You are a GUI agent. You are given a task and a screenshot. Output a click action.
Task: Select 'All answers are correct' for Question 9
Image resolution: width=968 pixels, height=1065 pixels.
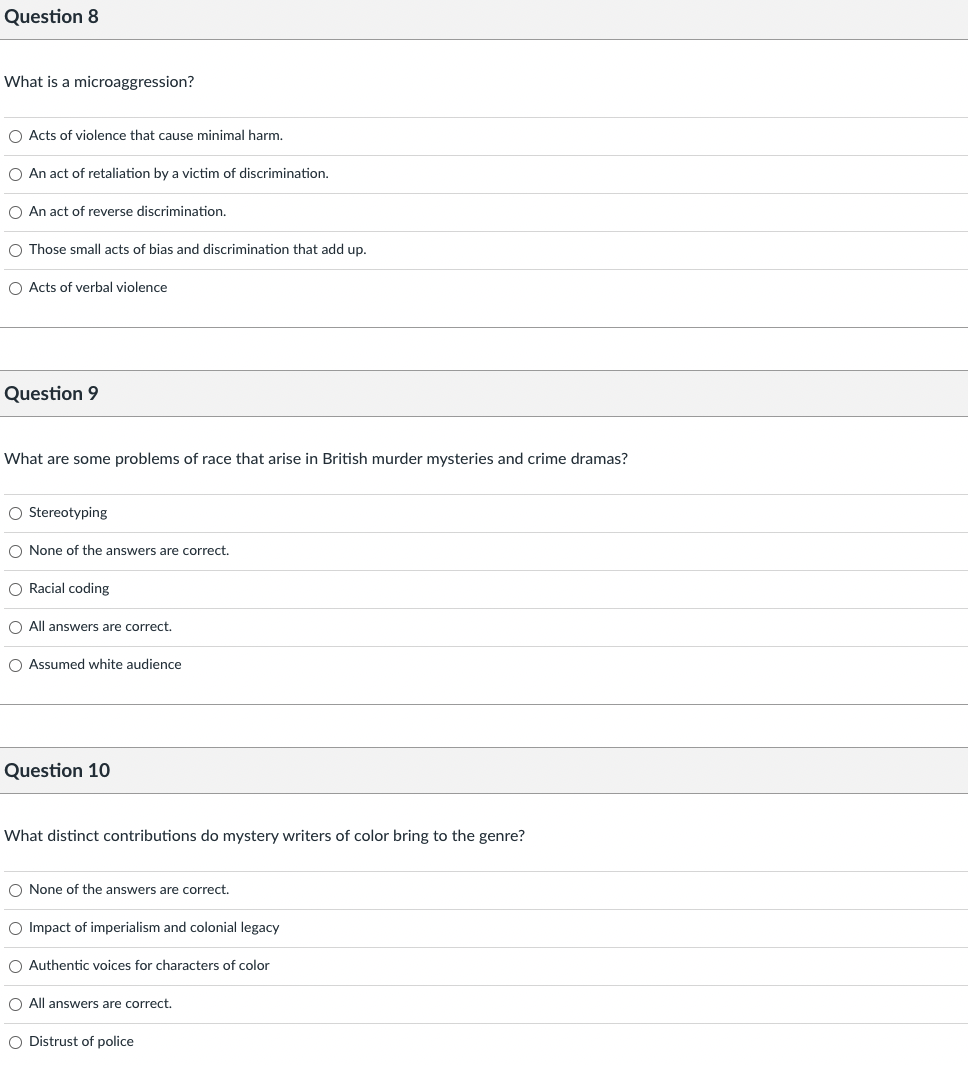pos(15,627)
